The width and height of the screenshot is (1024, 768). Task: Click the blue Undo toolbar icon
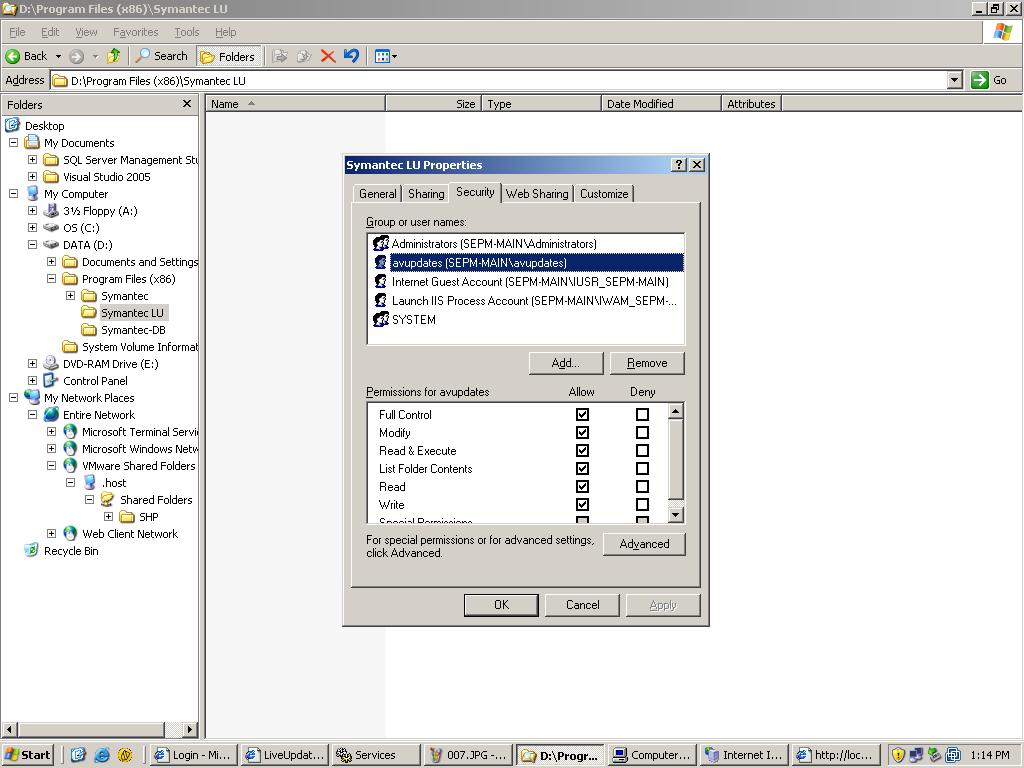coord(351,56)
